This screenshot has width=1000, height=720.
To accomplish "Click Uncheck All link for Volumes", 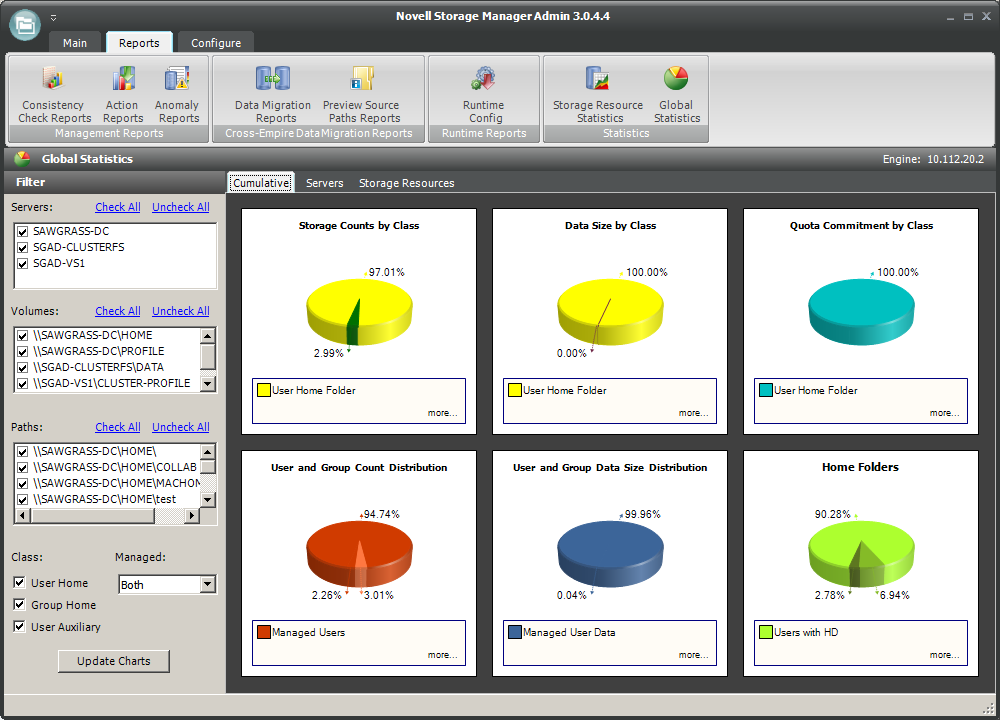I will [180, 311].
